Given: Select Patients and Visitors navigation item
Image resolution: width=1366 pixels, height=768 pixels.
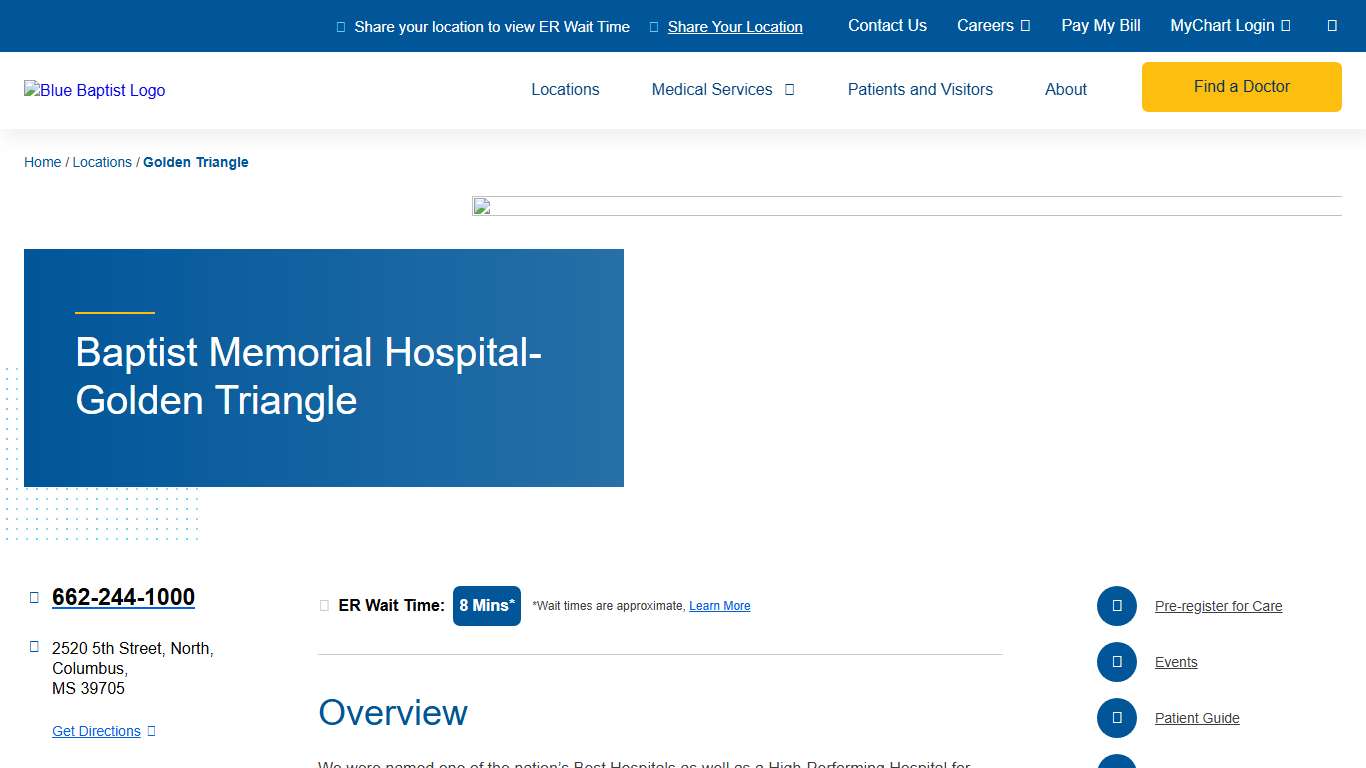Looking at the screenshot, I should tap(920, 89).
